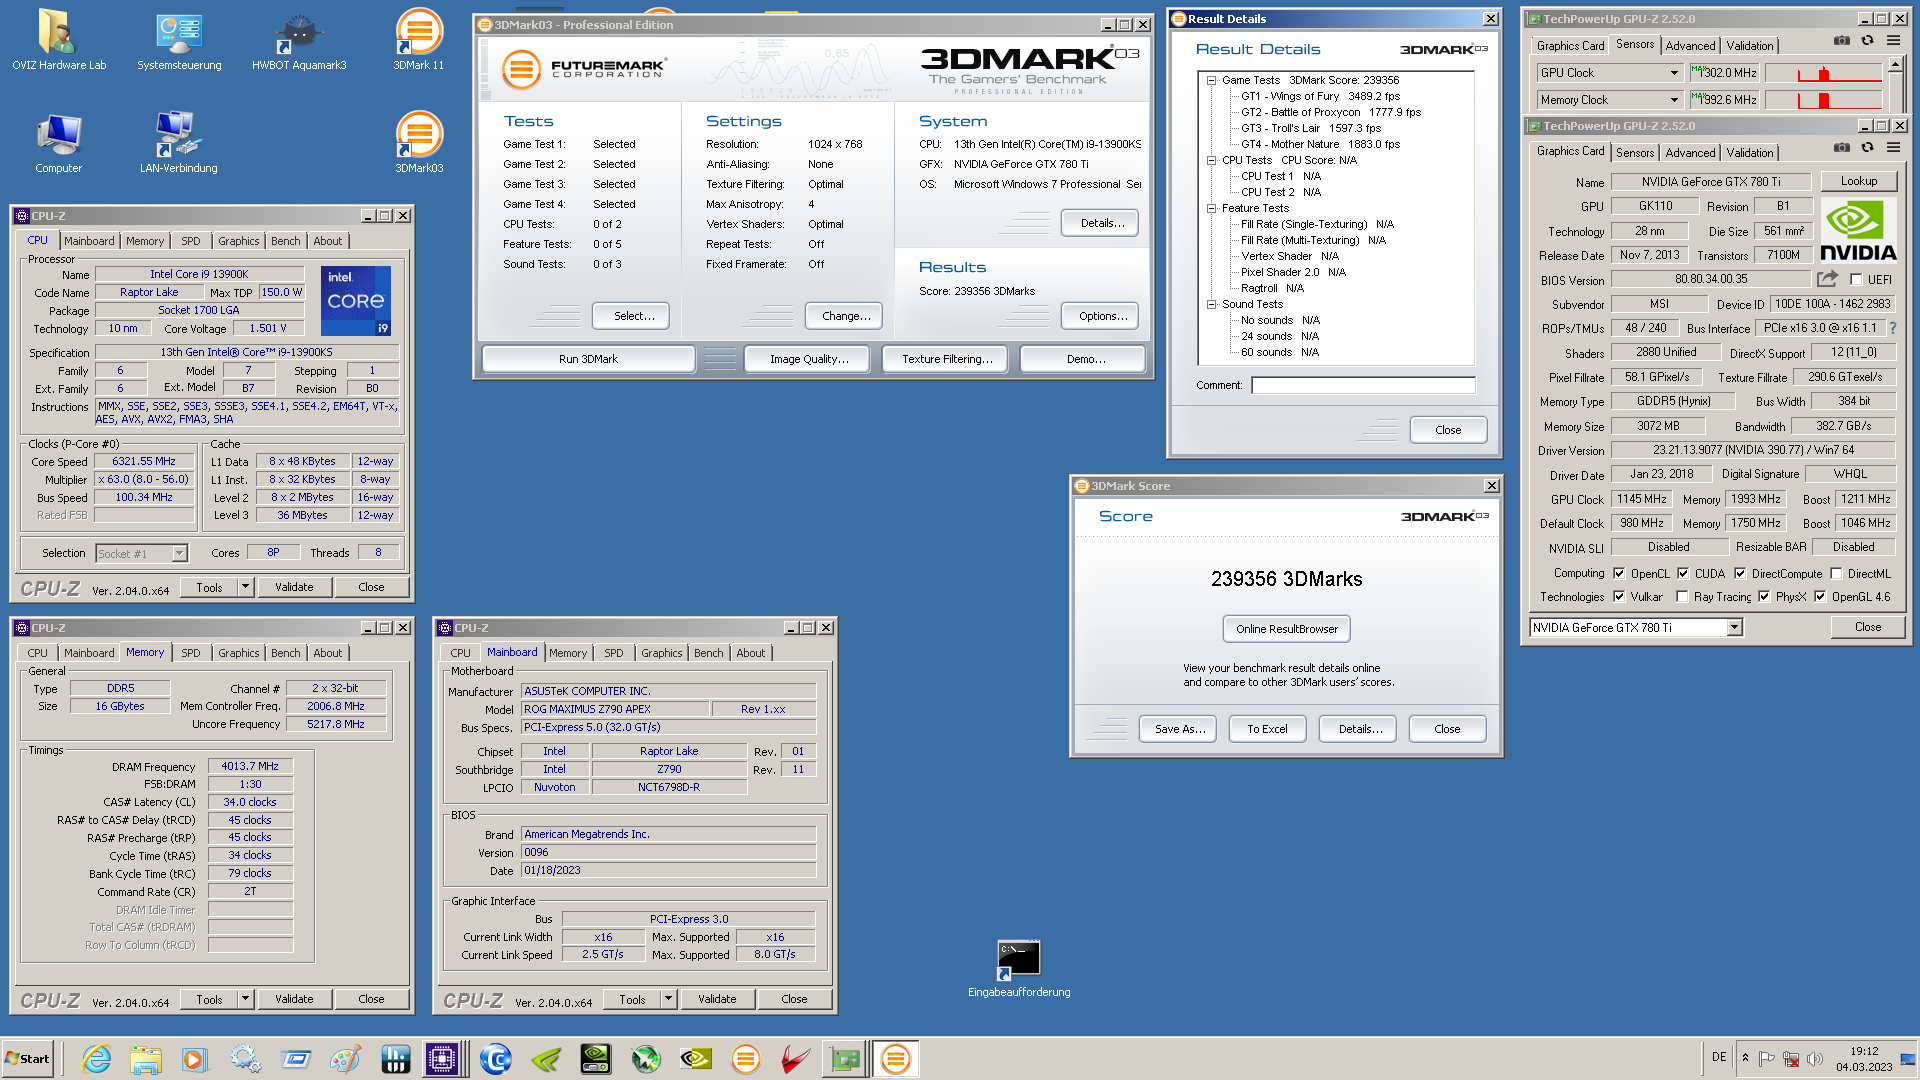Viewport: 1920px width, 1080px height.
Task: Collapse the Game Tests tree node
Action: (1211, 80)
